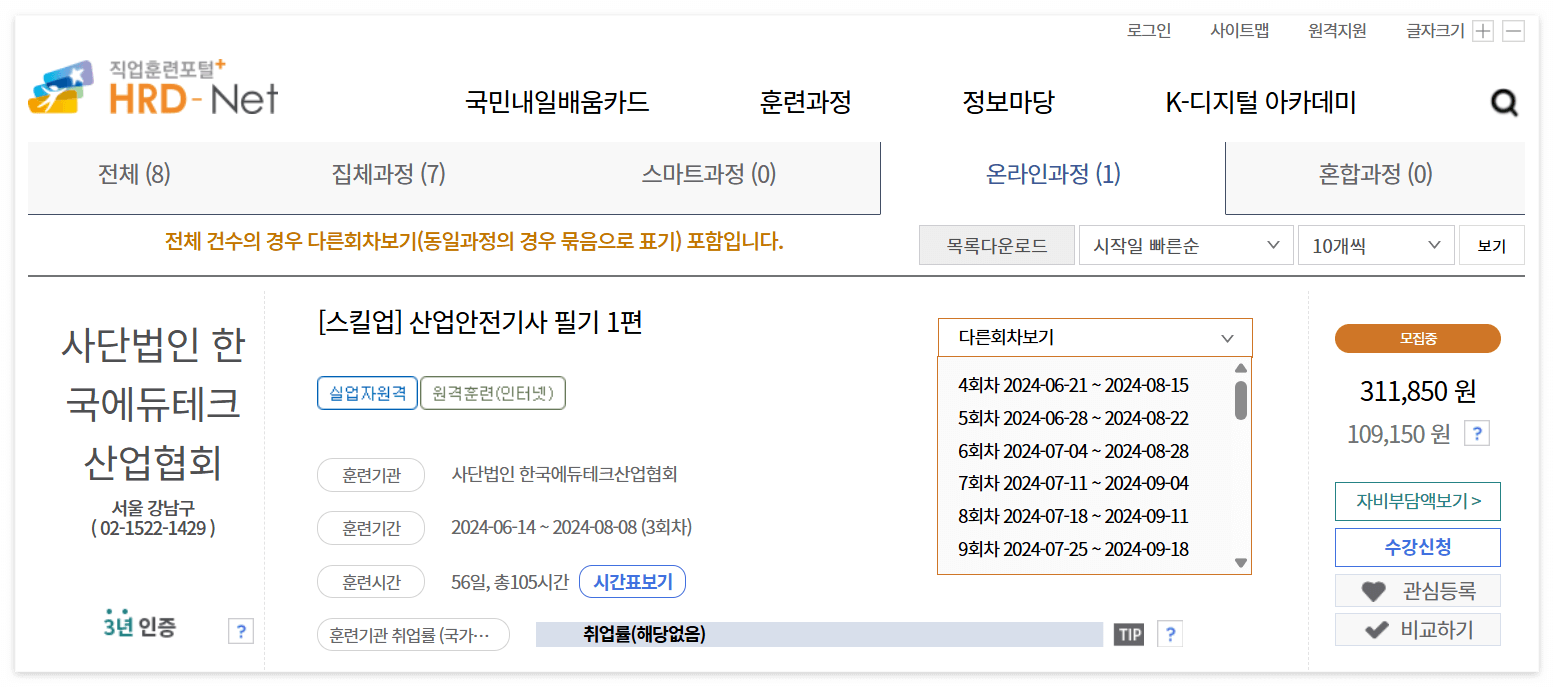Go home via the HRD-Net logo

tap(152, 88)
